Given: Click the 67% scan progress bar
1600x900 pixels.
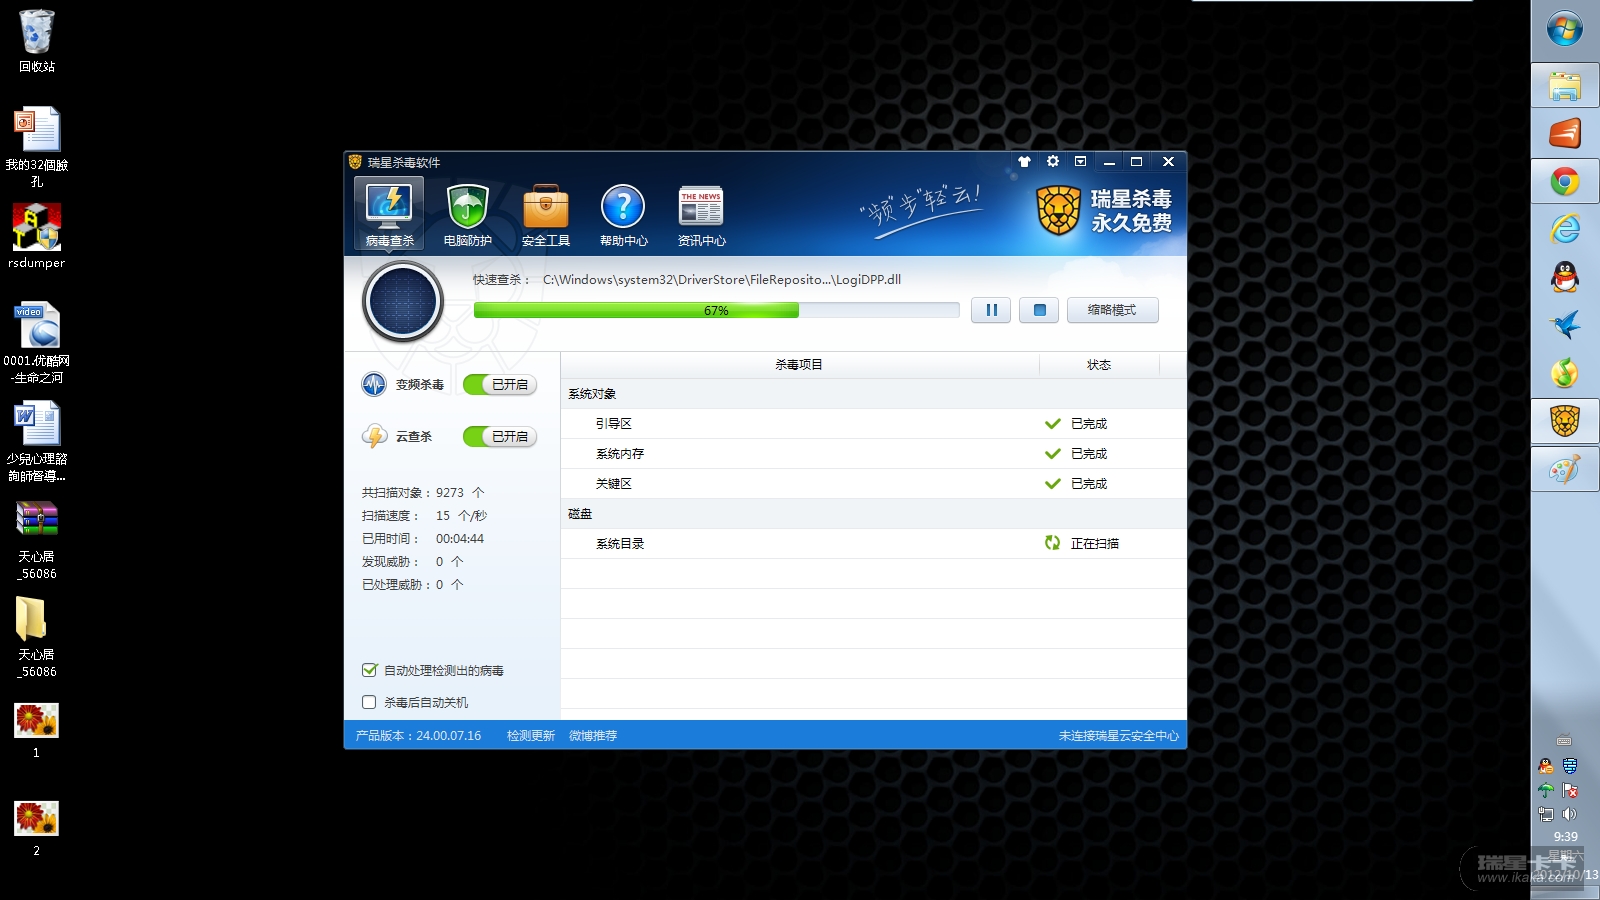Looking at the screenshot, I should (x=716, y=310).
